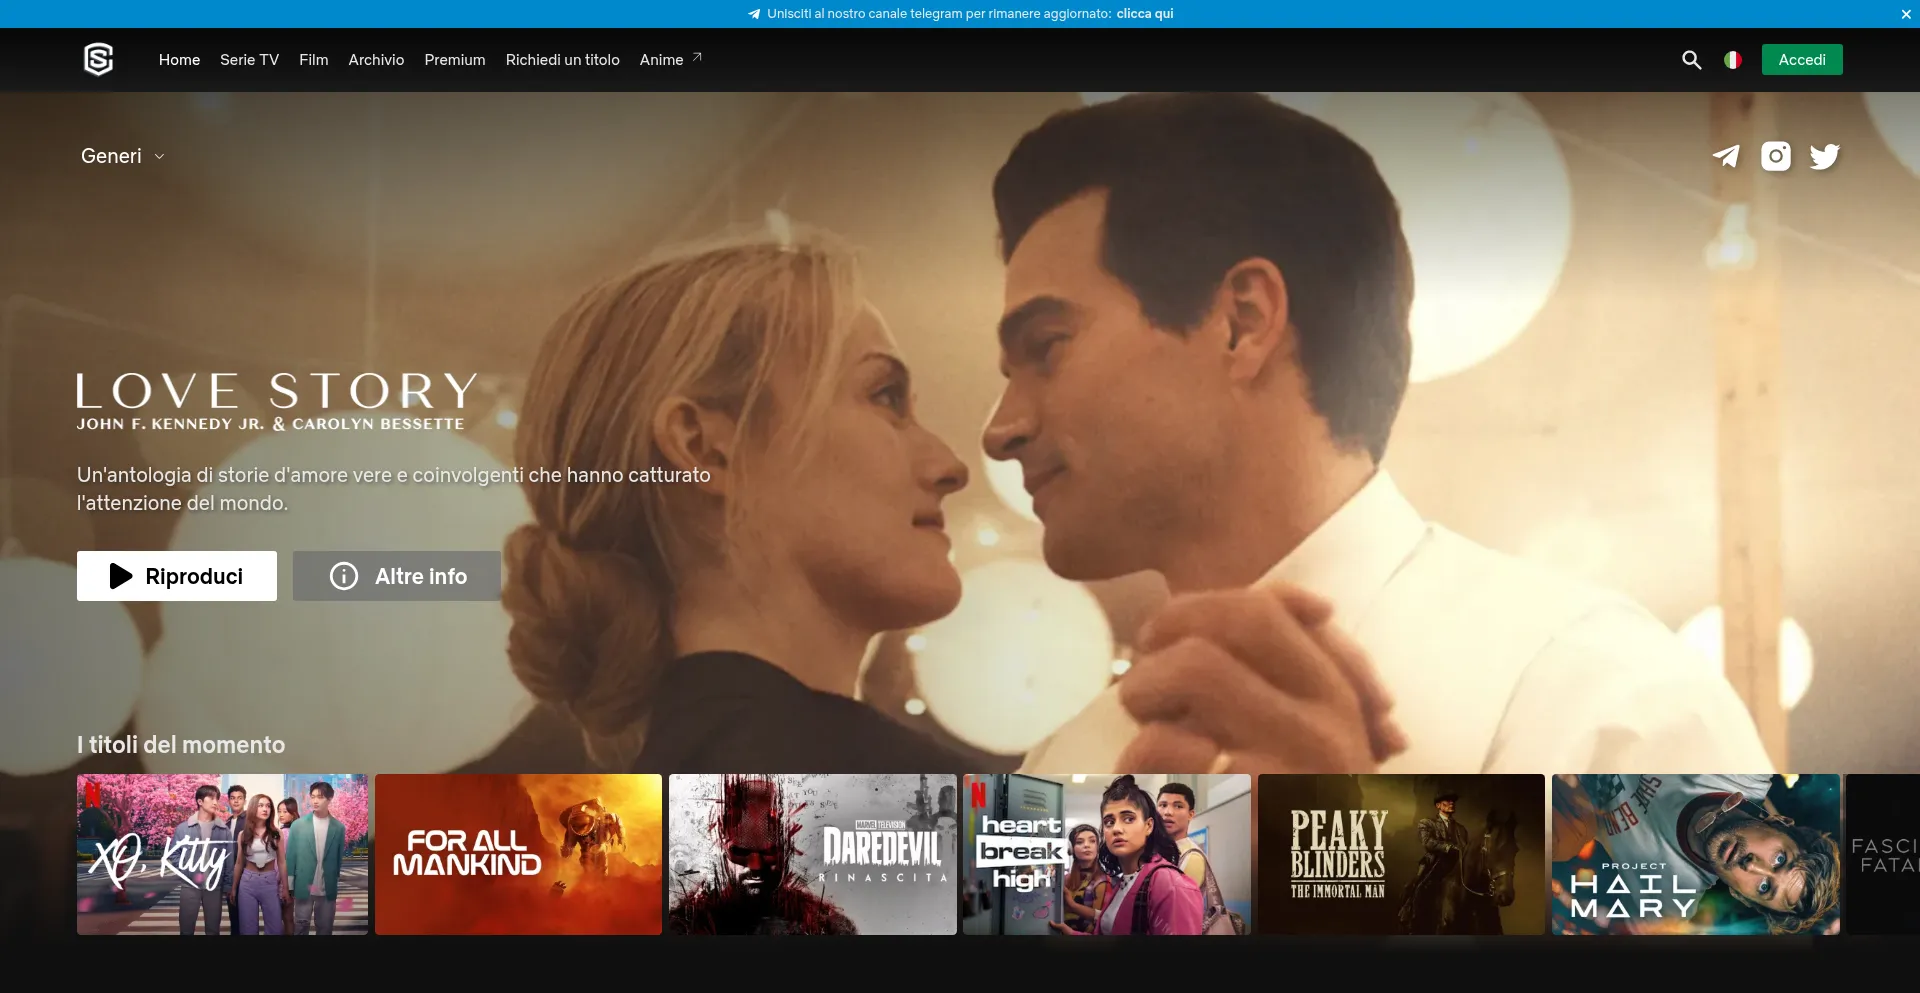Click the paper plane icon in banner
1920x993 pixels.
[x=754, y=14]
